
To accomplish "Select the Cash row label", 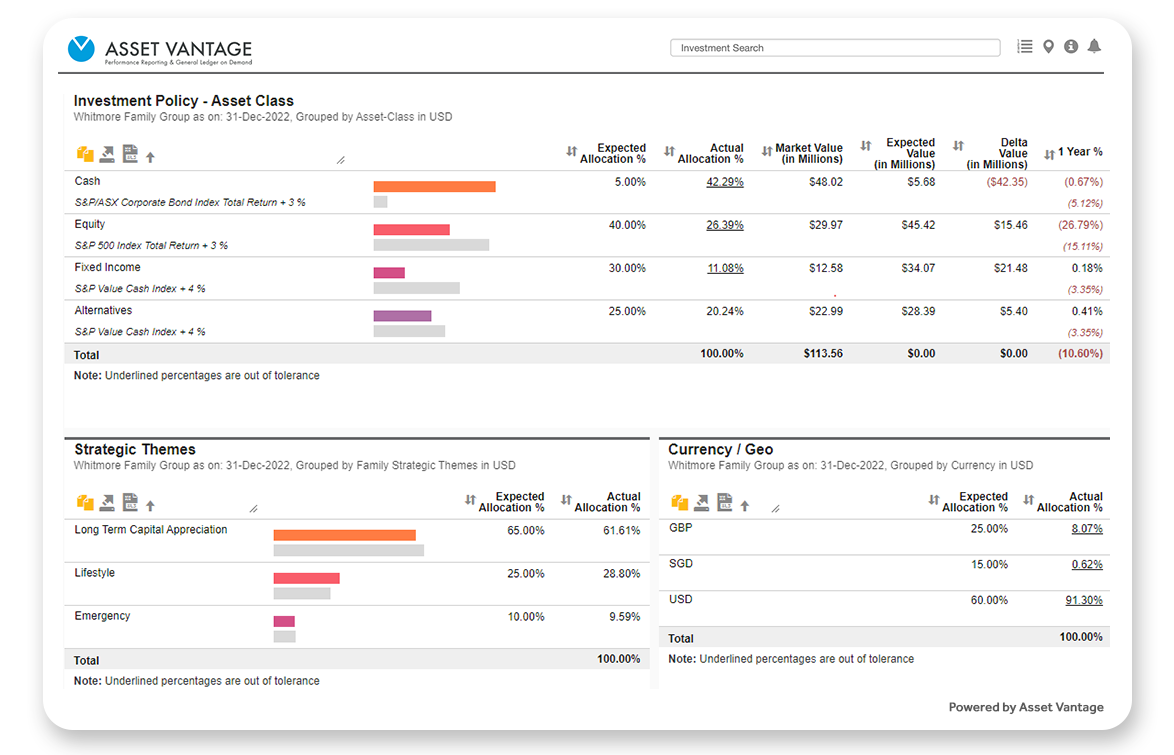I will point(87,181).
